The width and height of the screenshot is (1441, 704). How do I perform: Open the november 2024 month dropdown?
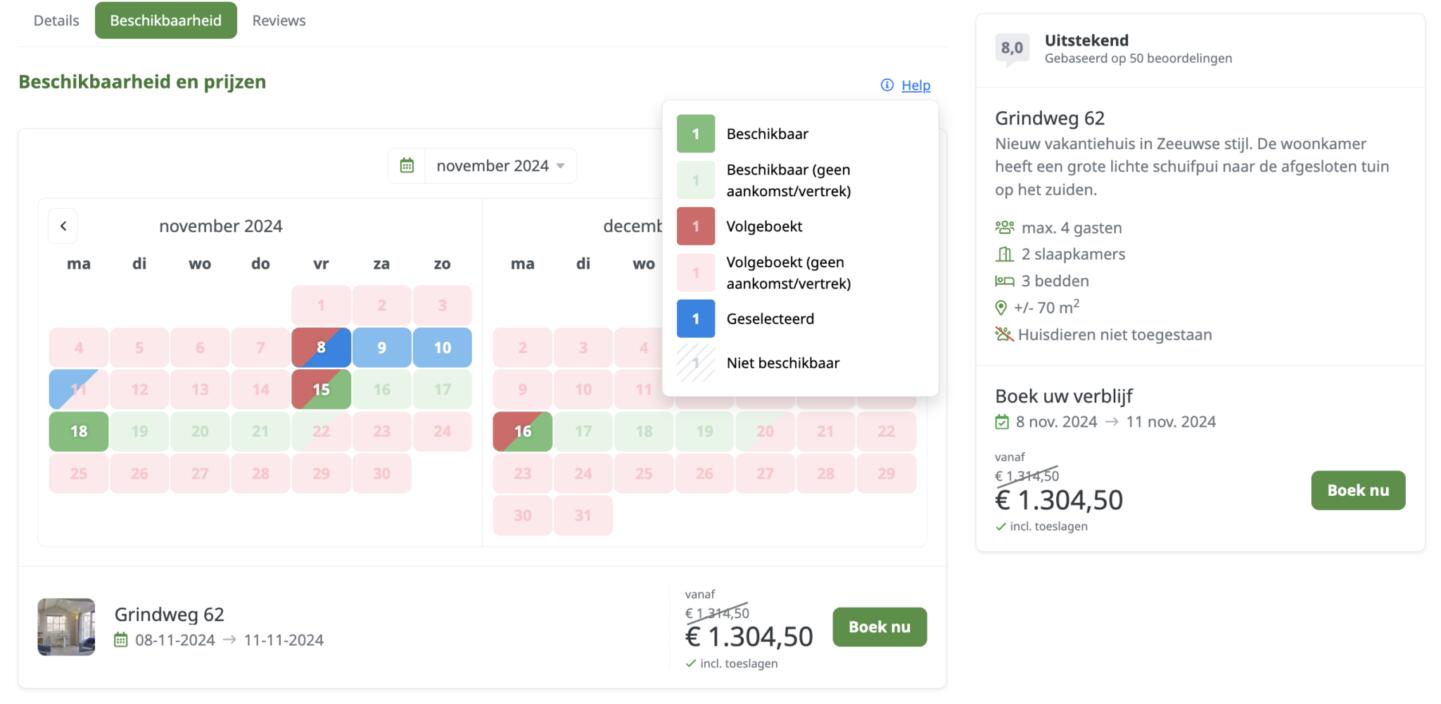click(500, 166)
